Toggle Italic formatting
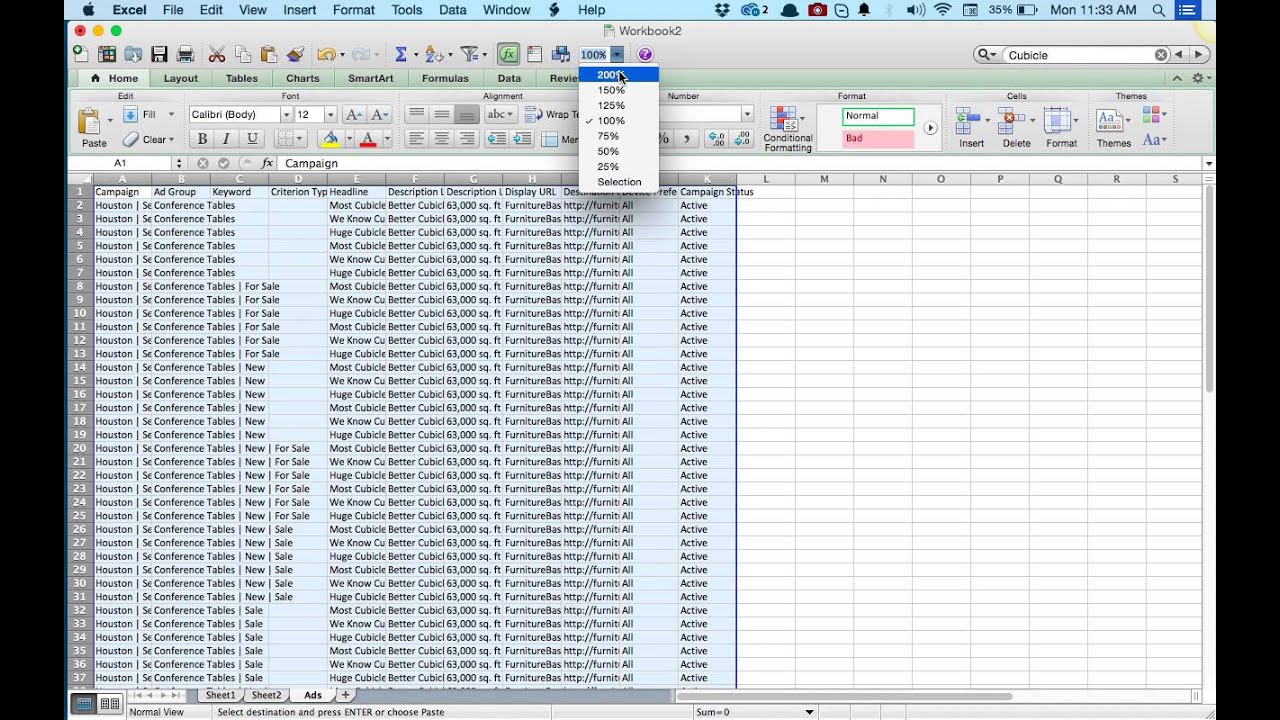This screenshot has height=720, width=1280. (x=226, y=139)
